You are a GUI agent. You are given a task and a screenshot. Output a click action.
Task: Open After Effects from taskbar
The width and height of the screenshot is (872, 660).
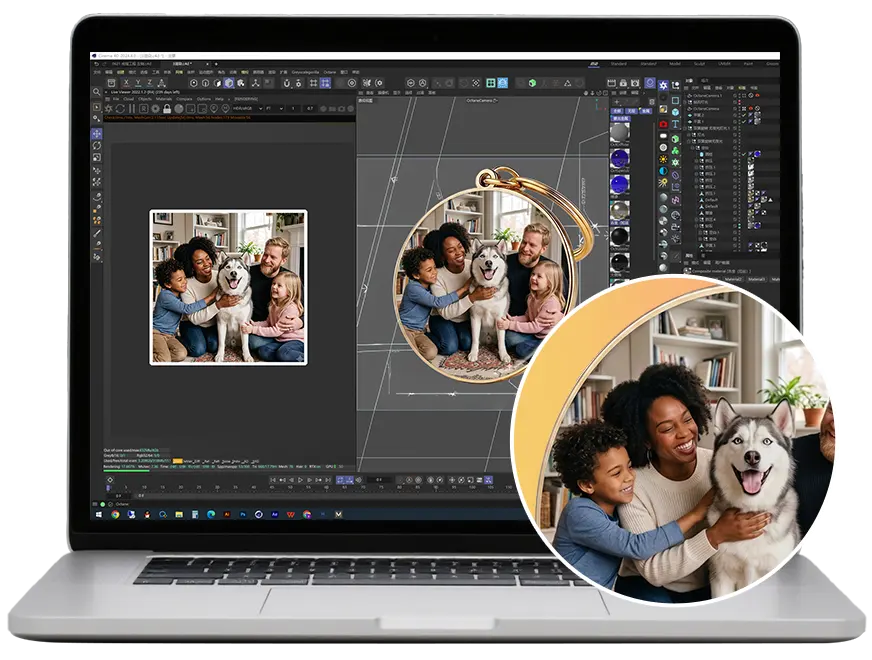(x=275, y=514)
